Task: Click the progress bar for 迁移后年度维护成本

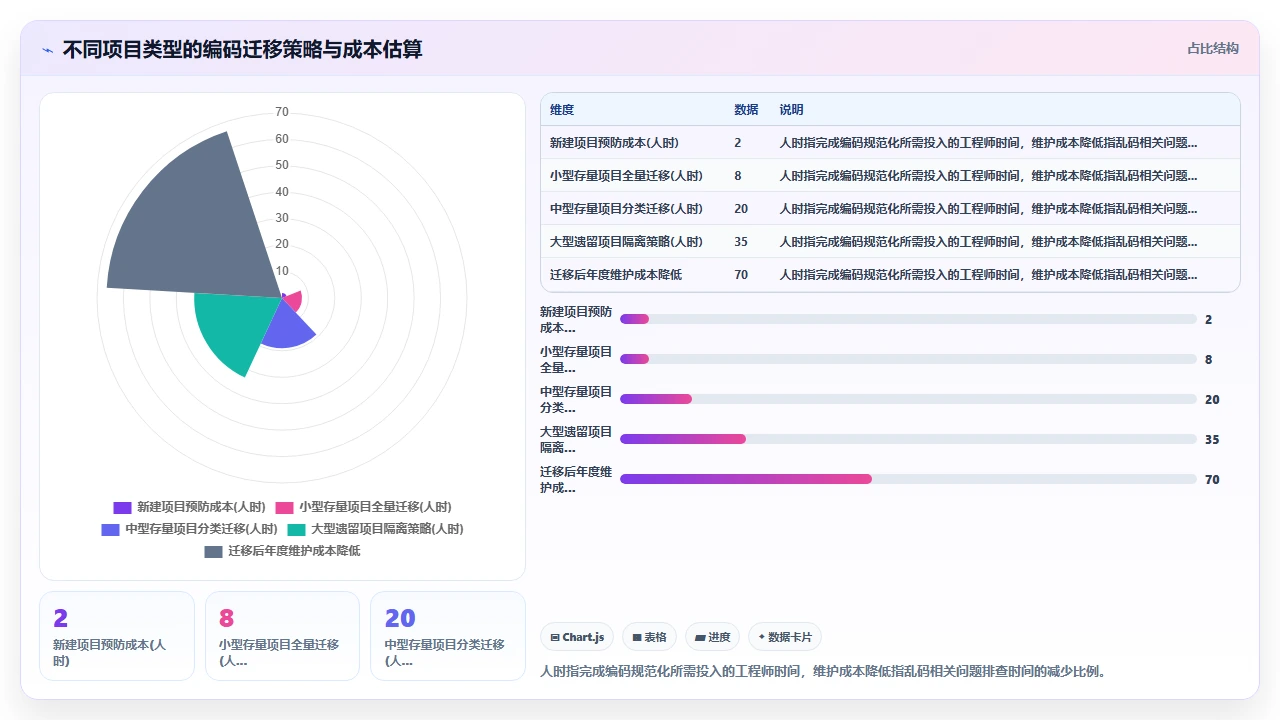Action: tap(908, 479)
